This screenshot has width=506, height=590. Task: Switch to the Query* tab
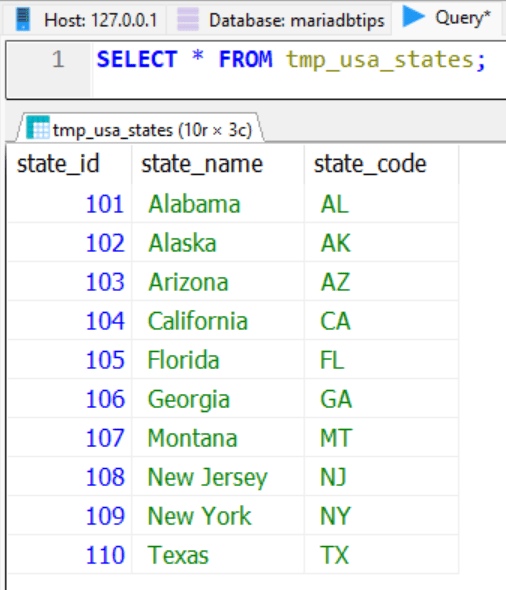click(x=447, y=18)
